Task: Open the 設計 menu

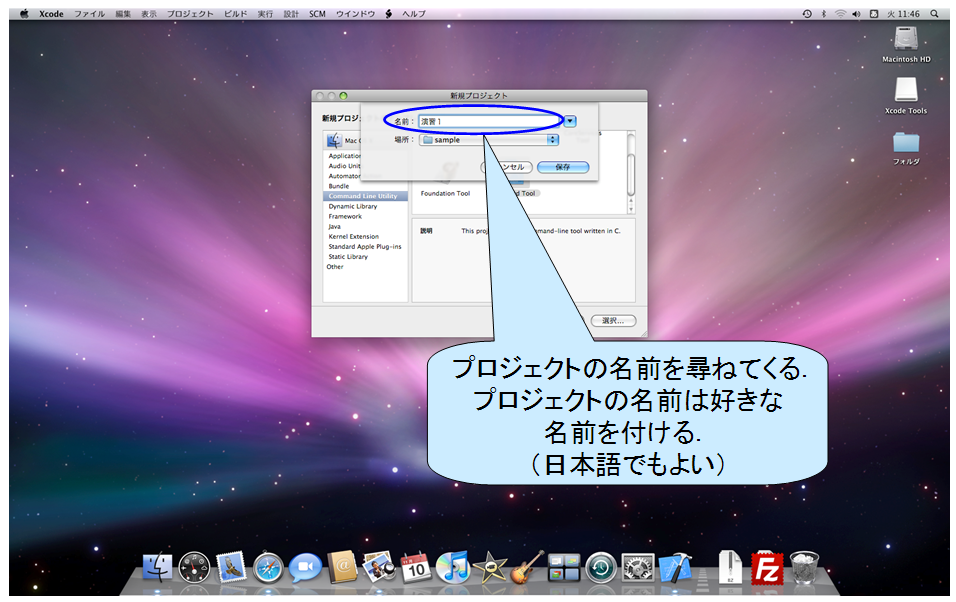Action: [x=291, y=13]
